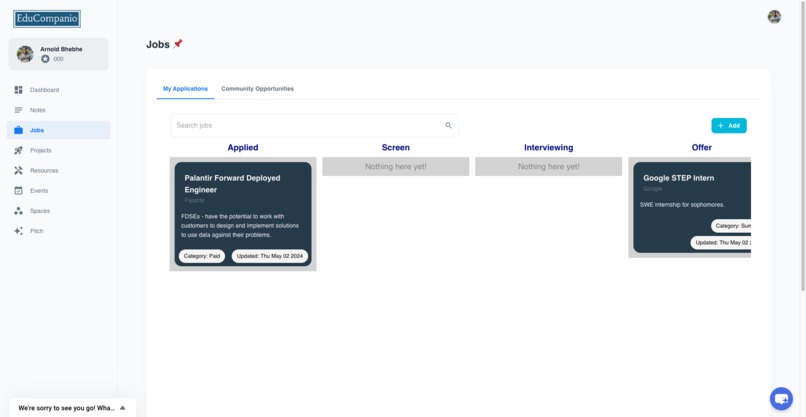Click the Add job button

(x=729, y=125)
